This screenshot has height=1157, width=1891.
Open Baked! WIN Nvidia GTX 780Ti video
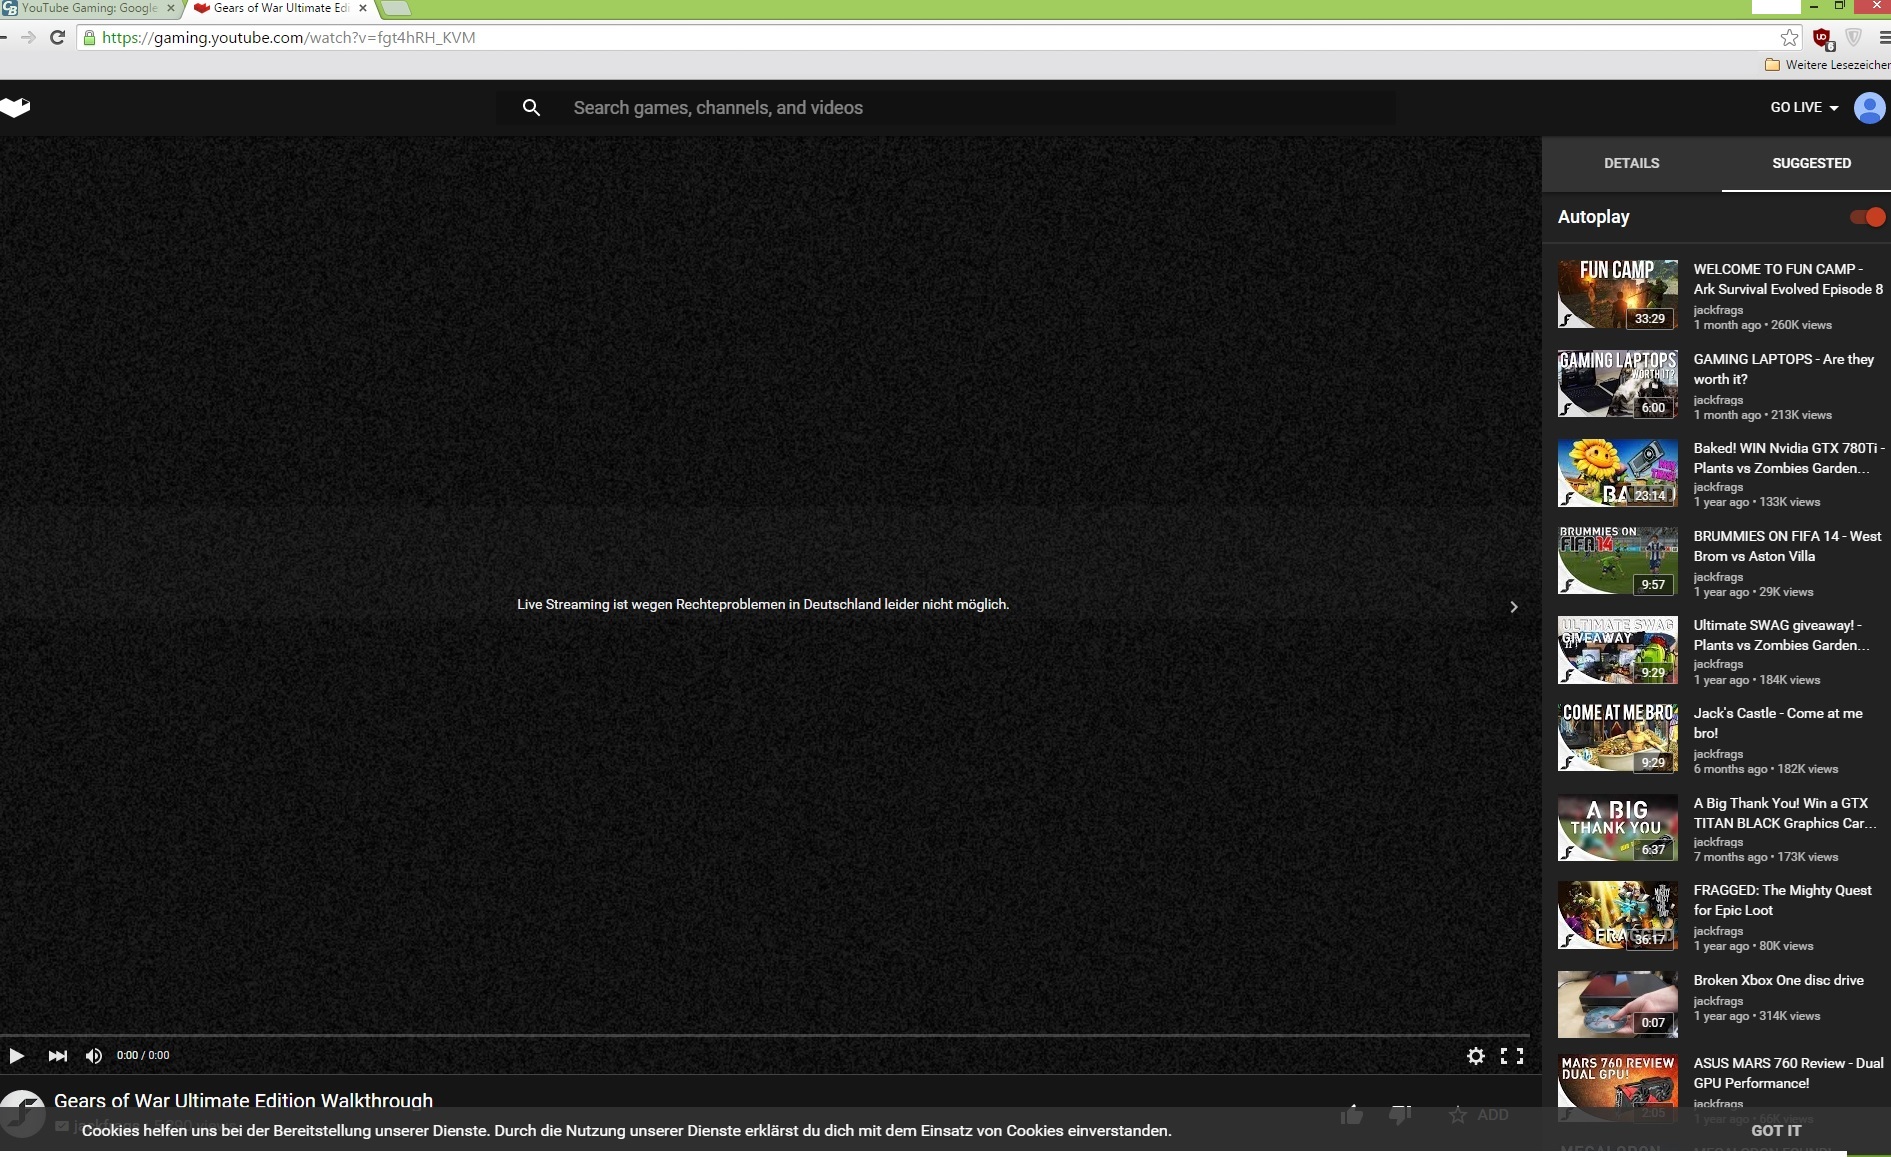(1788, 458)
